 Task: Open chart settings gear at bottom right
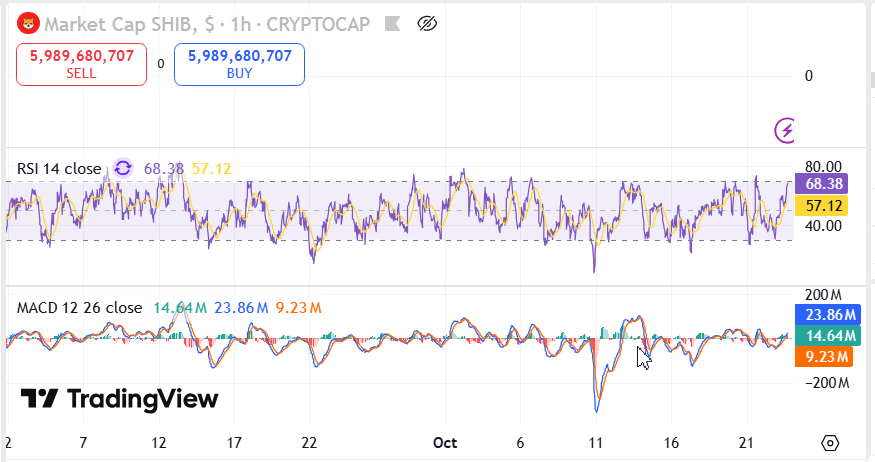pos(829,442)
